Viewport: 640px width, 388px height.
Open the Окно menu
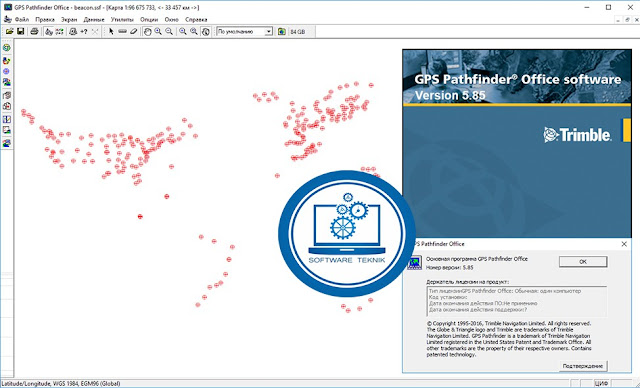(171, 20)
